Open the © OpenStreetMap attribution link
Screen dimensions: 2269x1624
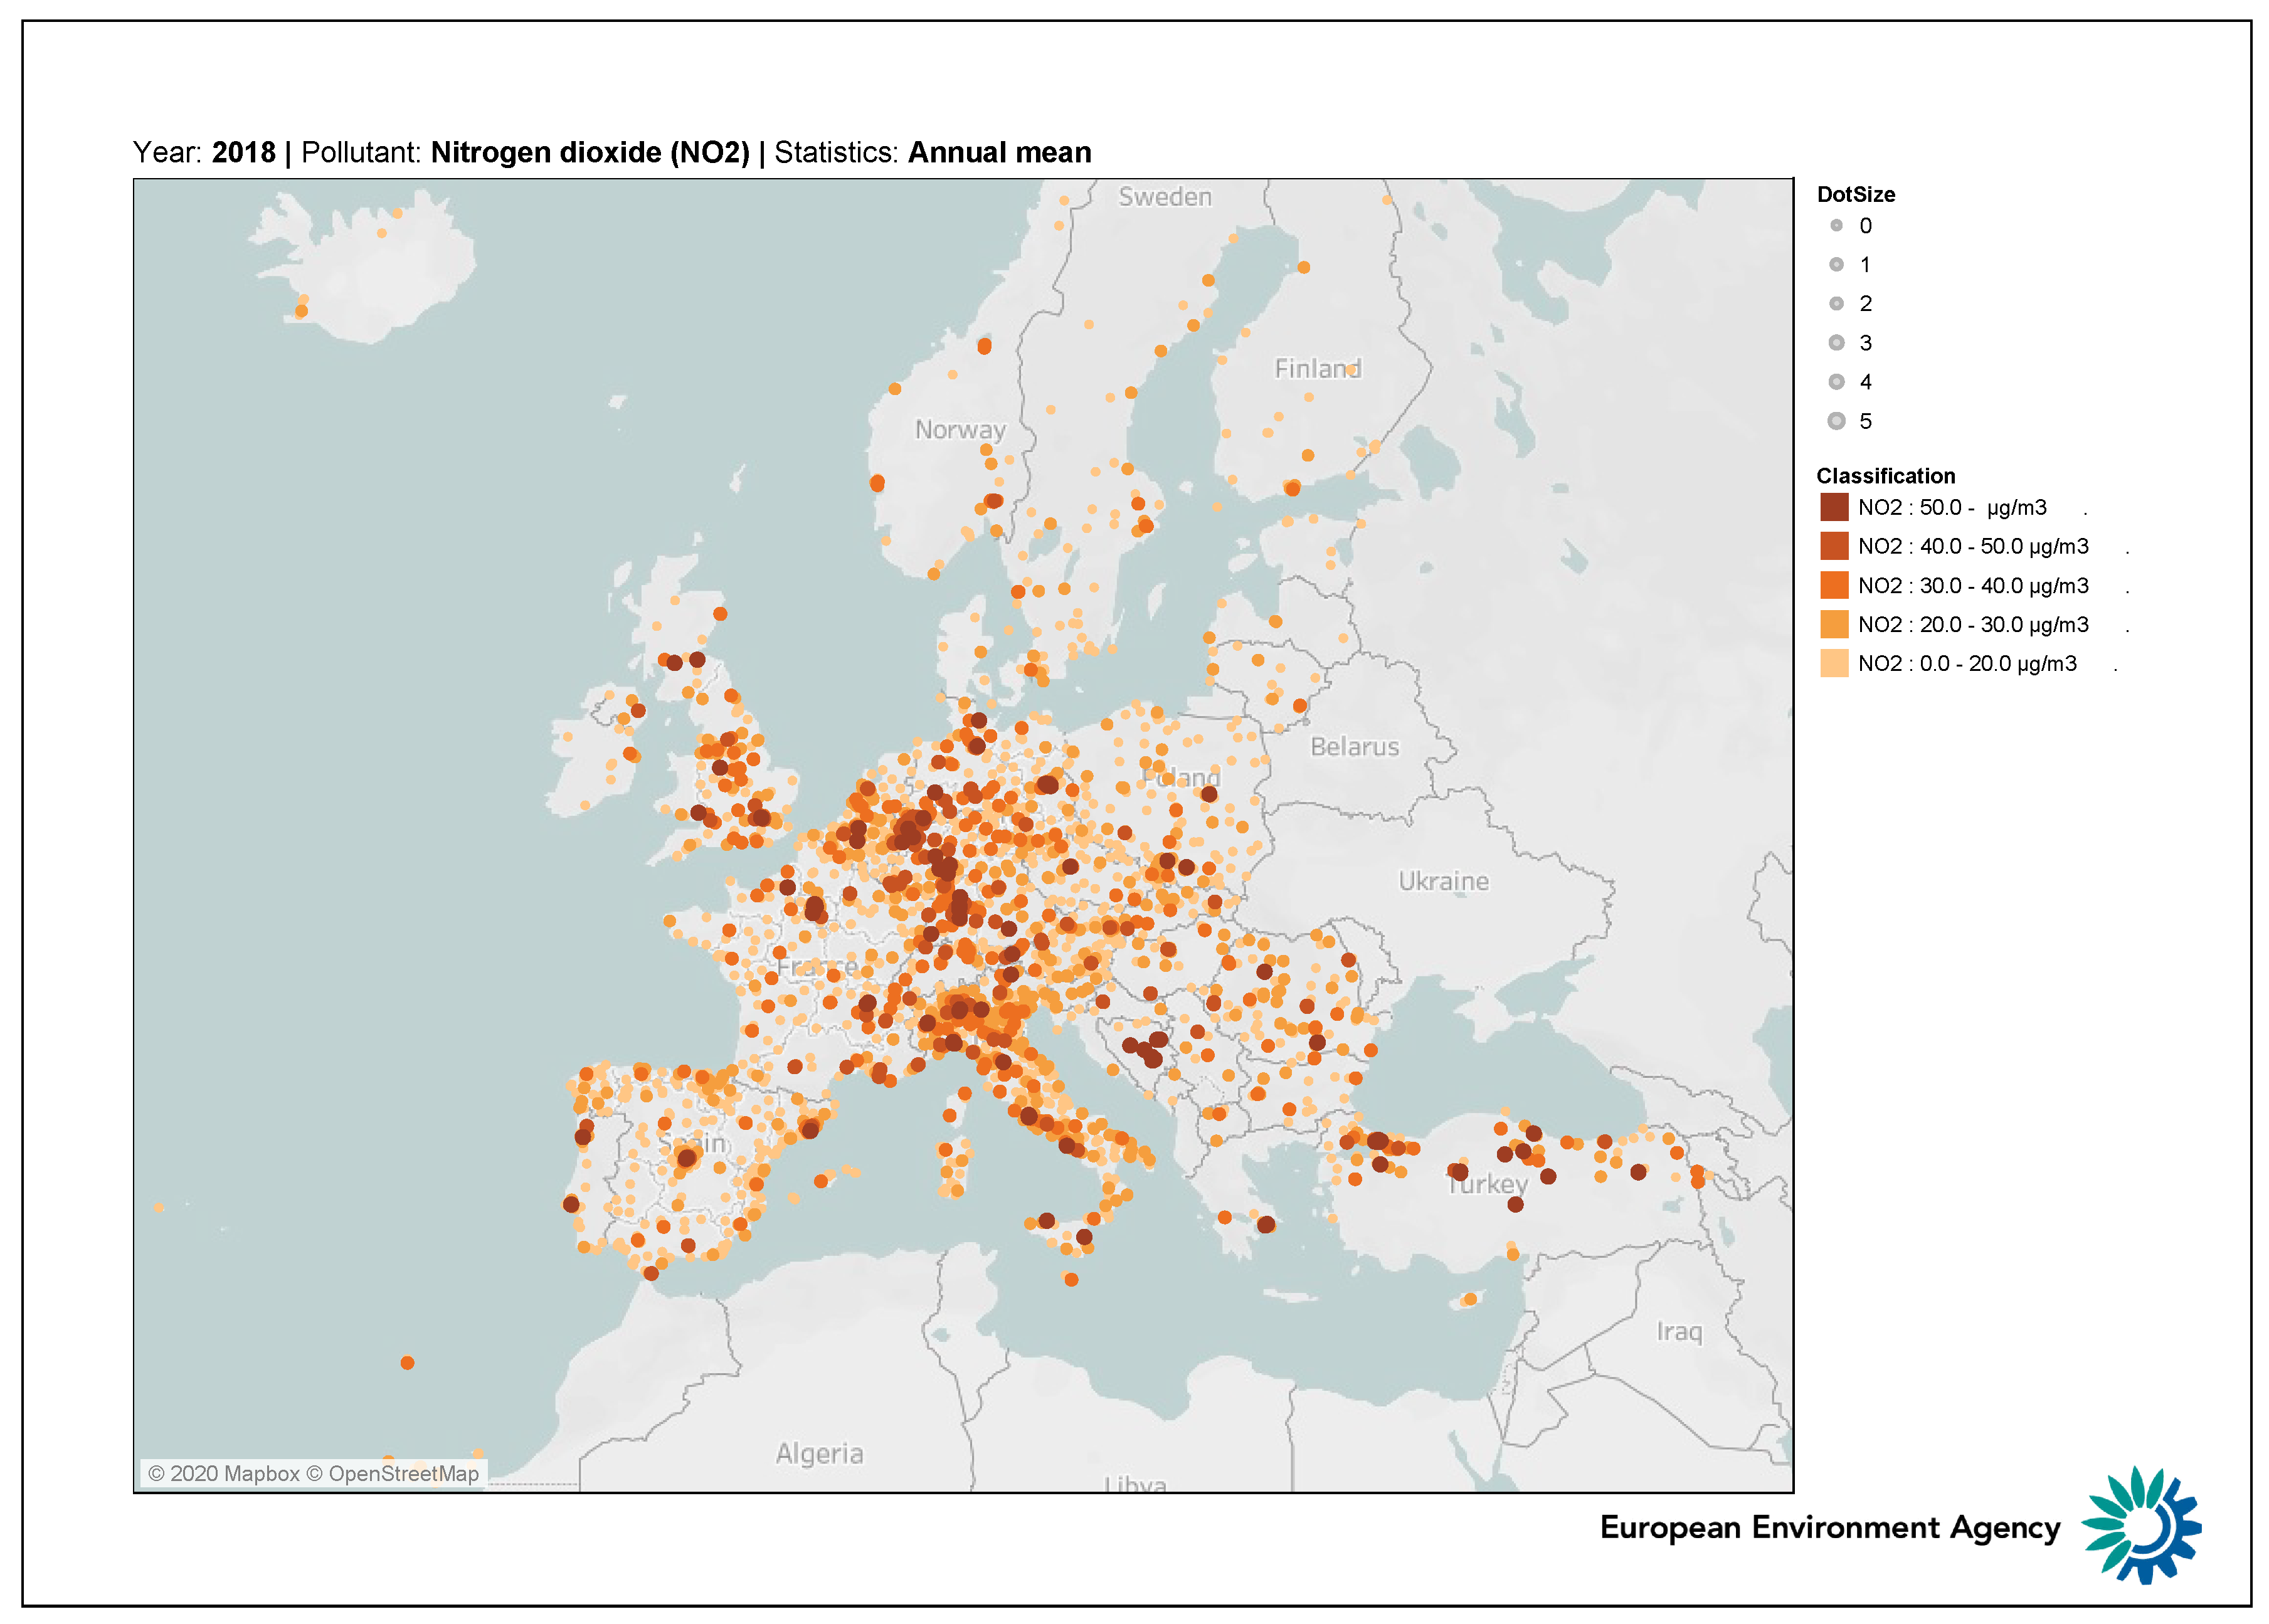coord(393,1473)
